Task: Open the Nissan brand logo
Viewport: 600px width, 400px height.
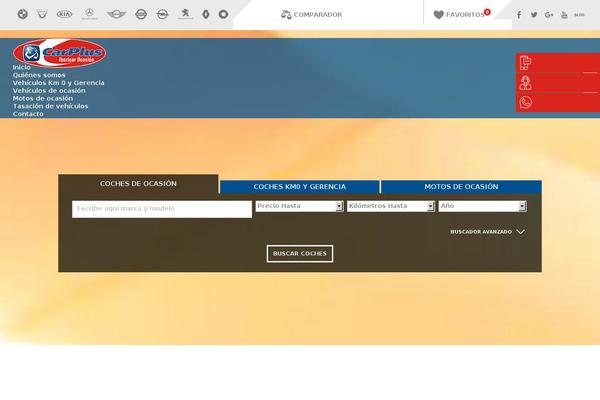Action: coord(141,15)
